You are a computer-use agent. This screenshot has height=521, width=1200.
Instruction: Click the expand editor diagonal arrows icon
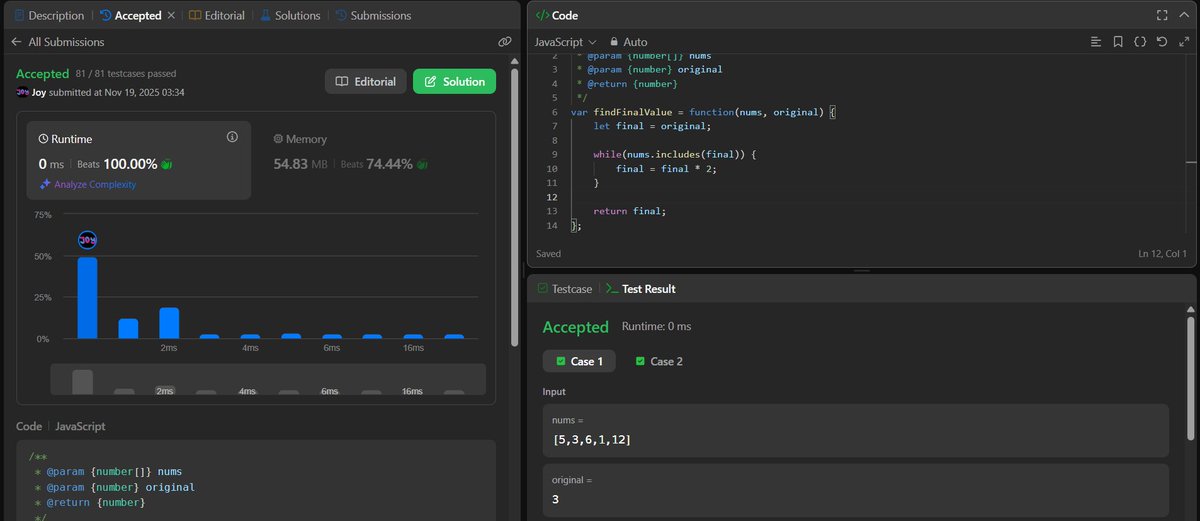click(x=1184, y=42)
